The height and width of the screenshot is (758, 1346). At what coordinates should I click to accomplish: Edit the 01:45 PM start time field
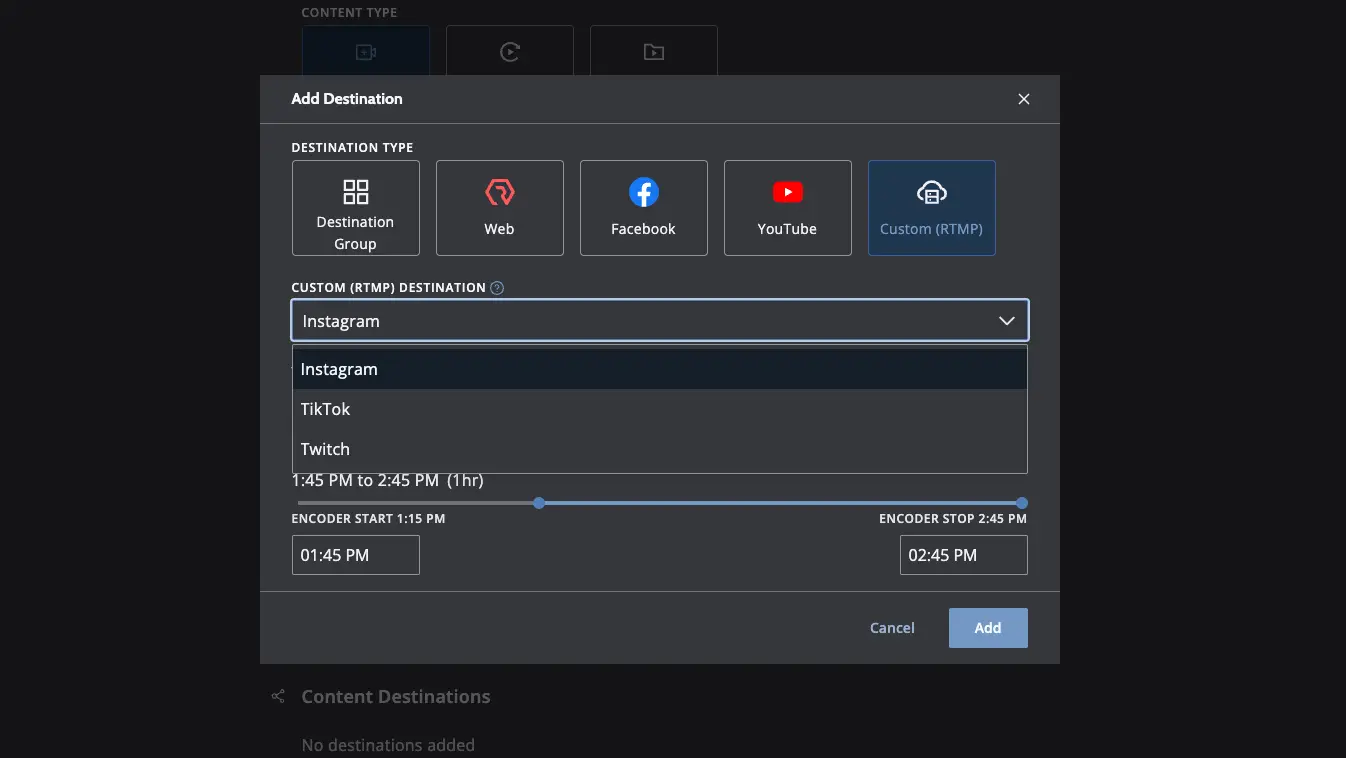point(356,555)
